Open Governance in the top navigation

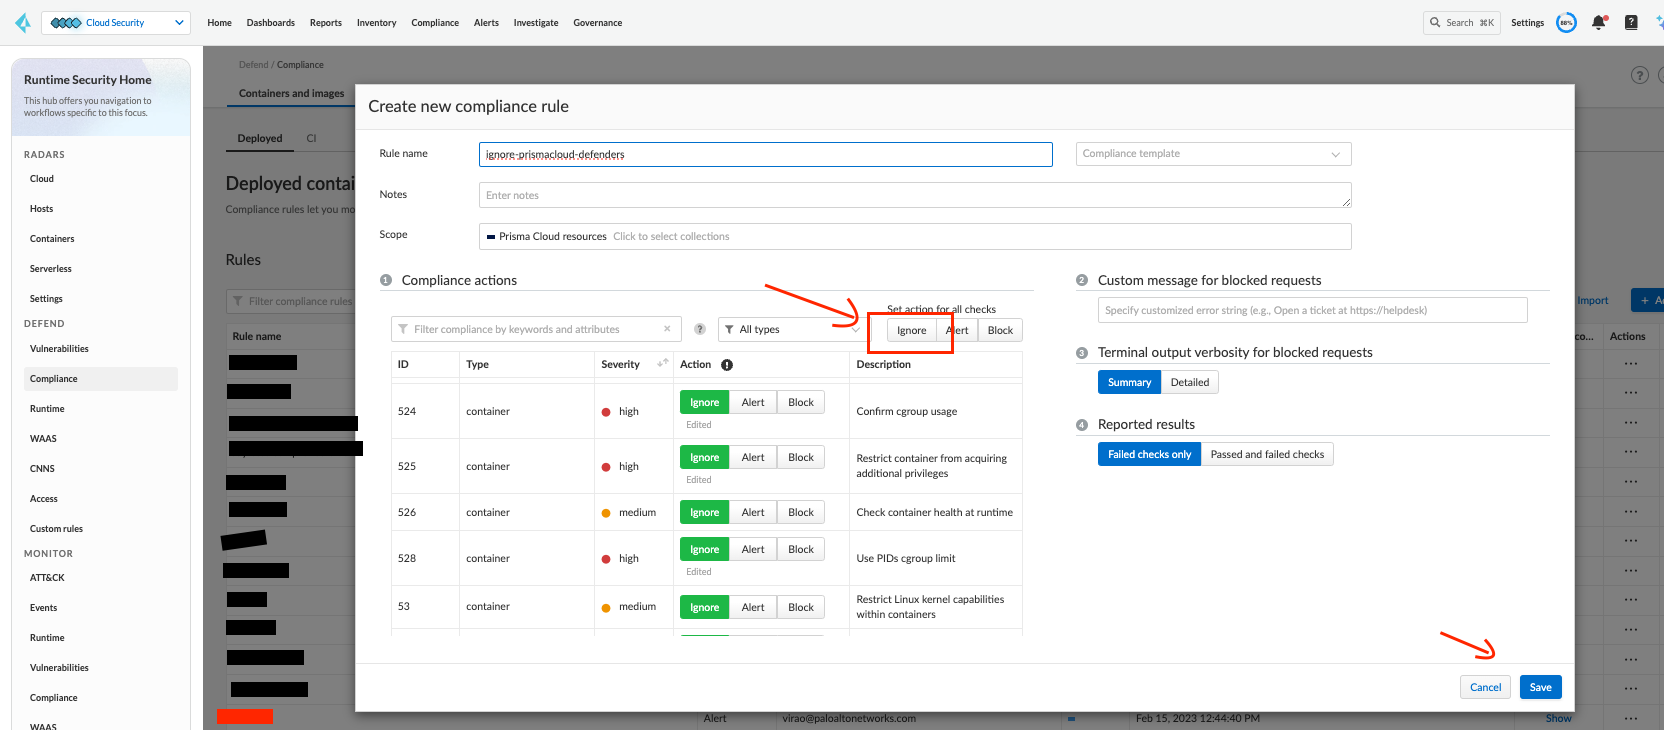[597, 23]
